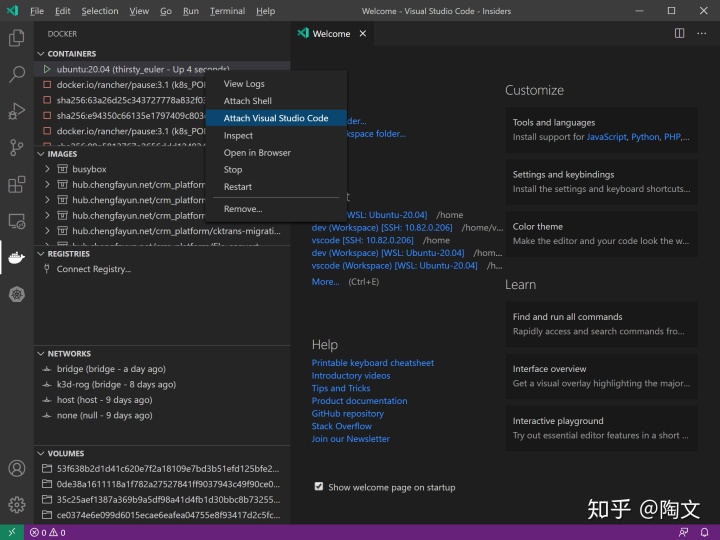Image resolution: width=720 pixels, height=540 pixels.
Task: Open the Terminal menu
Action: point(227,11)
